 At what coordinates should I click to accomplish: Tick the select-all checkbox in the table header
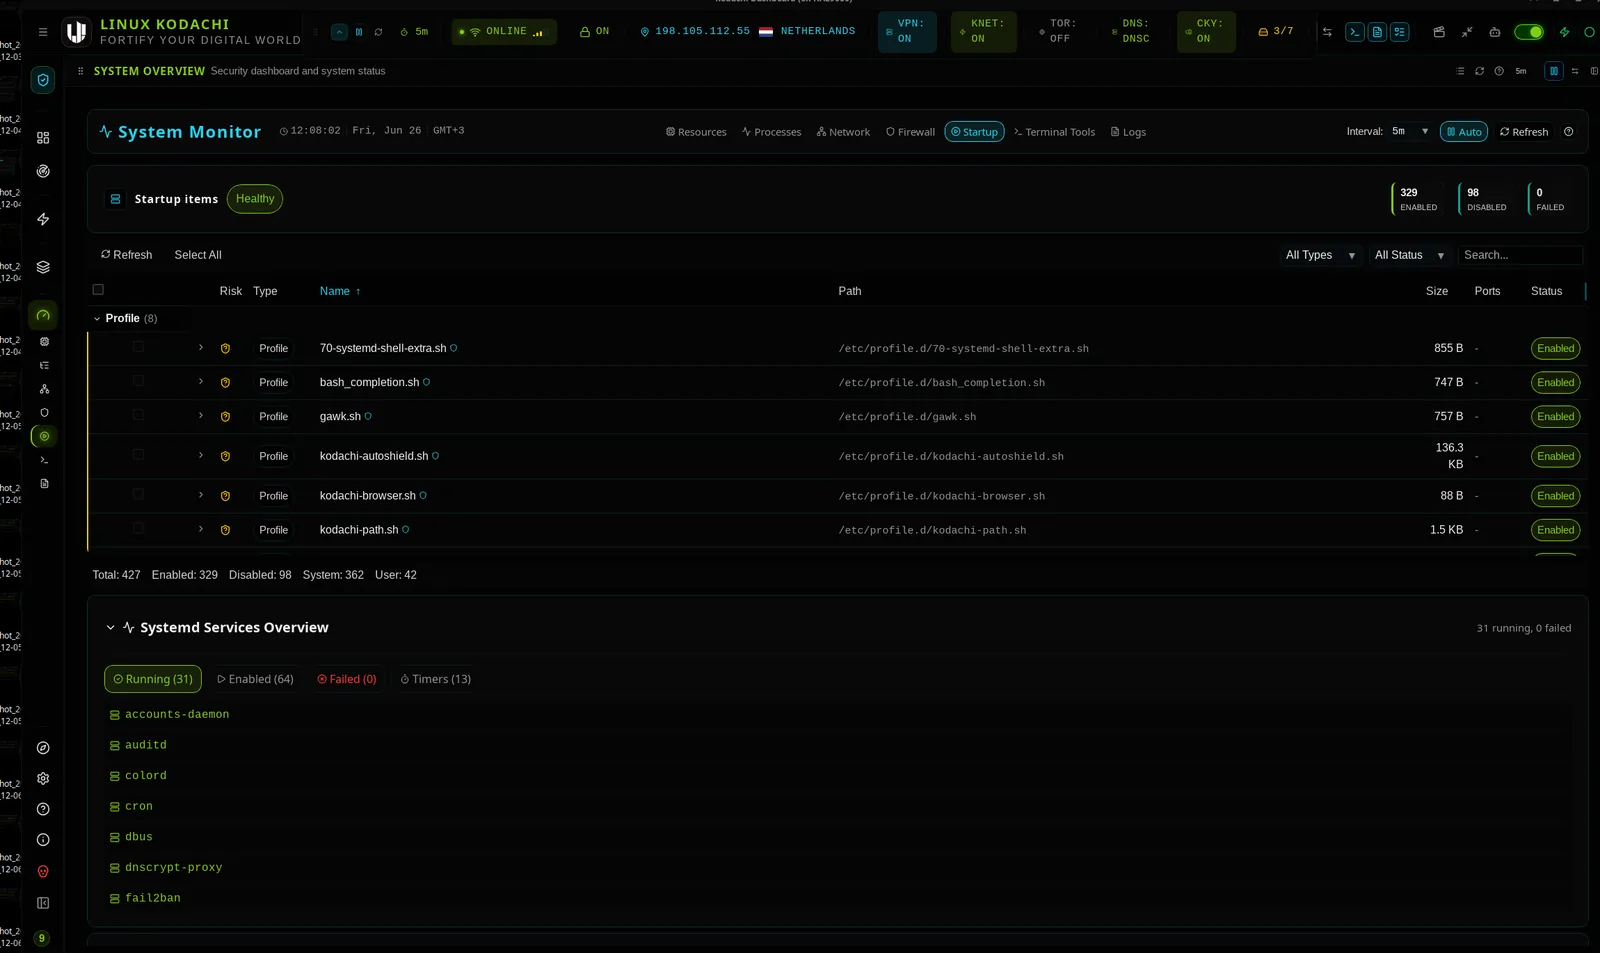(x=98, y=290)
